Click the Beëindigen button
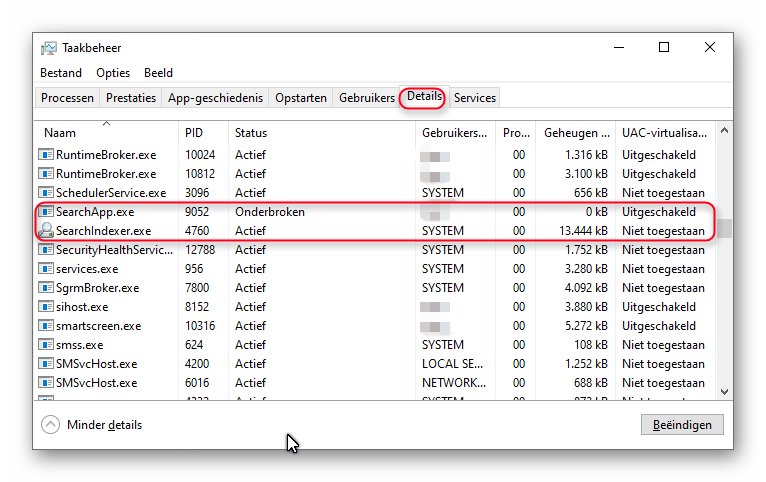Image resolution: width=766 pixels, height=482 pixels. [x=682, y=425]
